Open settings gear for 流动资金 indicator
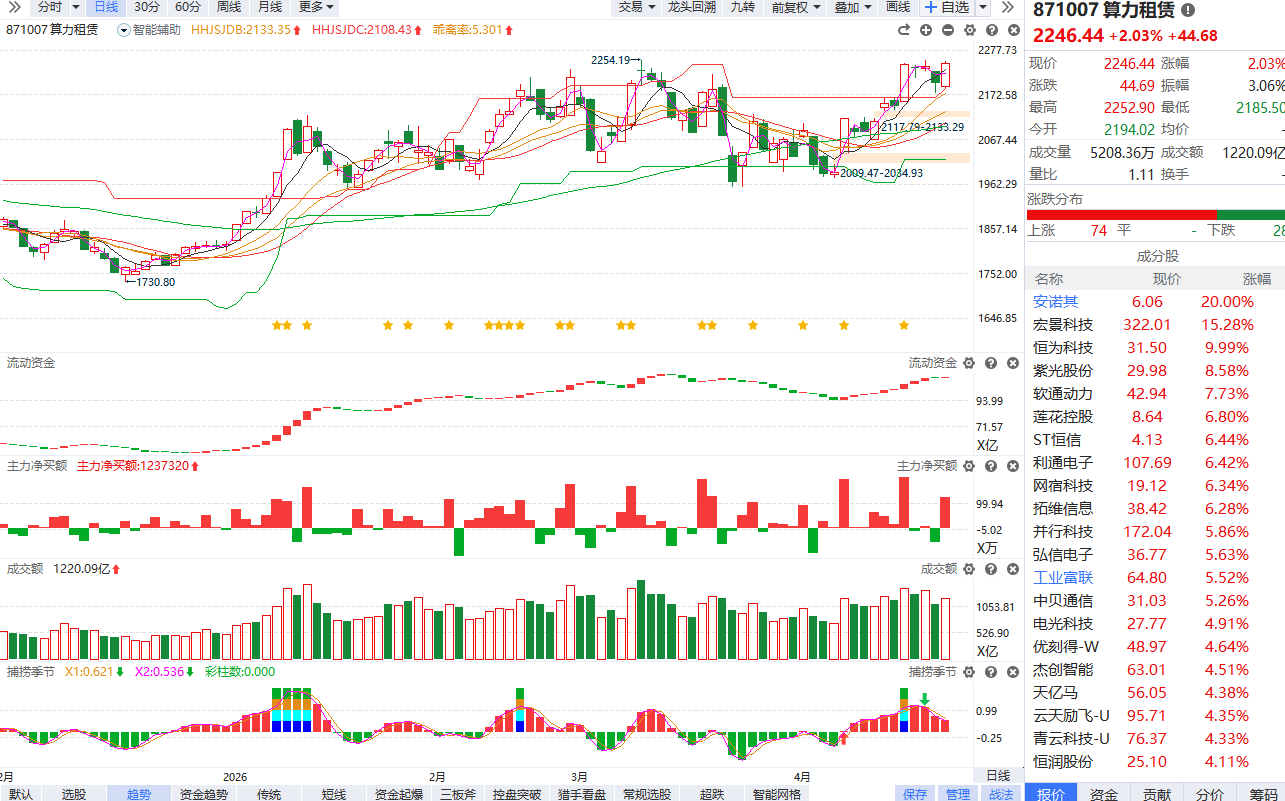This screenshot has height=801, width=1285. pyautogui.click(x=967, y=363)
